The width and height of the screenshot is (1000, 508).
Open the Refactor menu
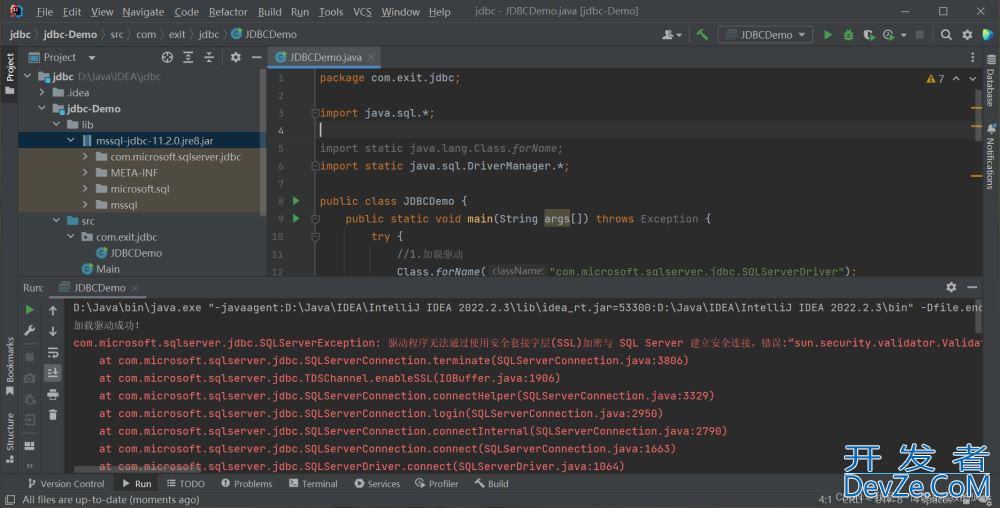(x=228, y=11)
